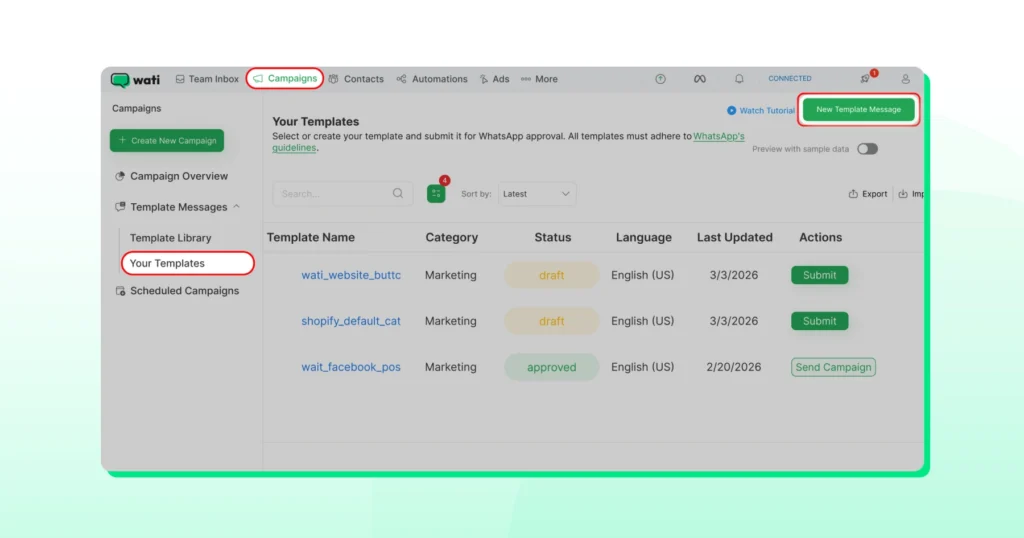Click the Campaigns sidebar title

136,108
